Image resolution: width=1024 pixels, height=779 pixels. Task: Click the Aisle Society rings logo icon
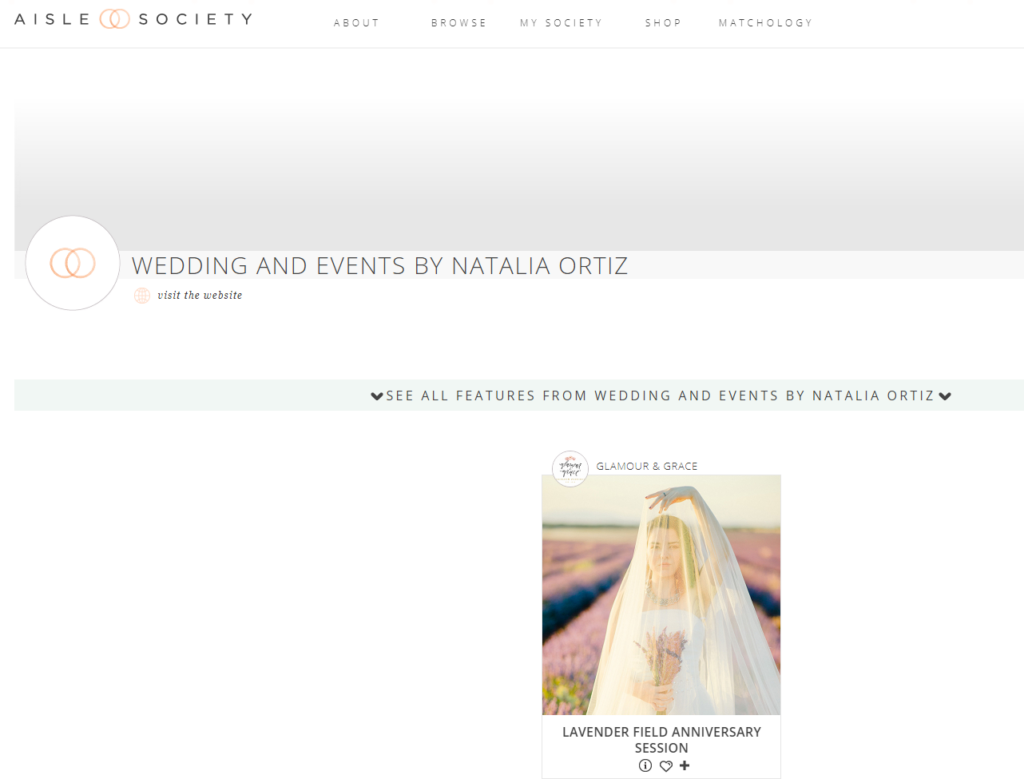point(114,19)
